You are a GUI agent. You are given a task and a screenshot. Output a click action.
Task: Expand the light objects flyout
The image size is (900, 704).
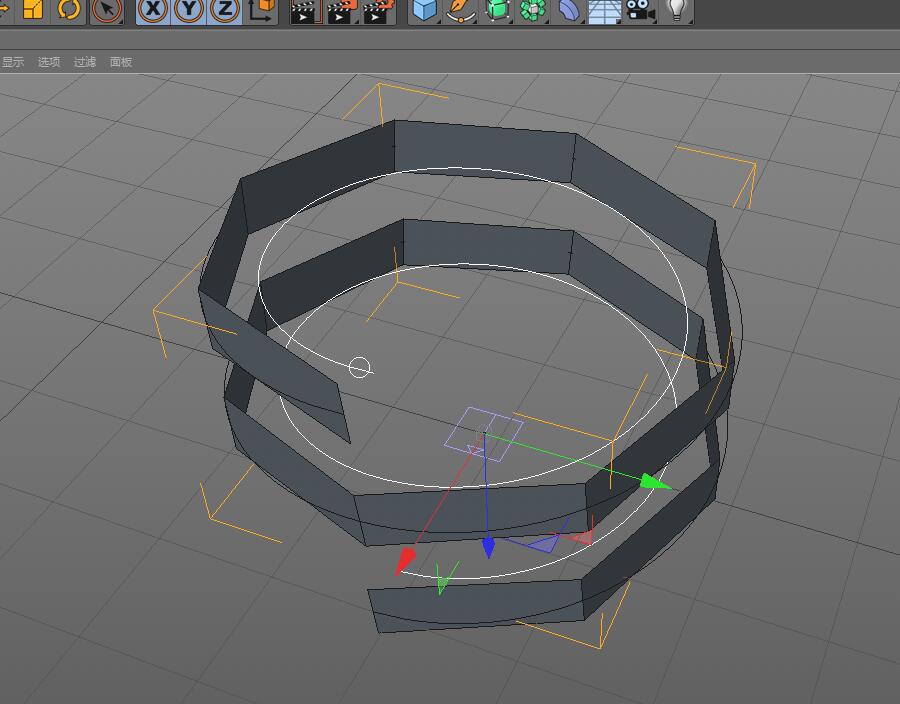(x=678, y=10)
